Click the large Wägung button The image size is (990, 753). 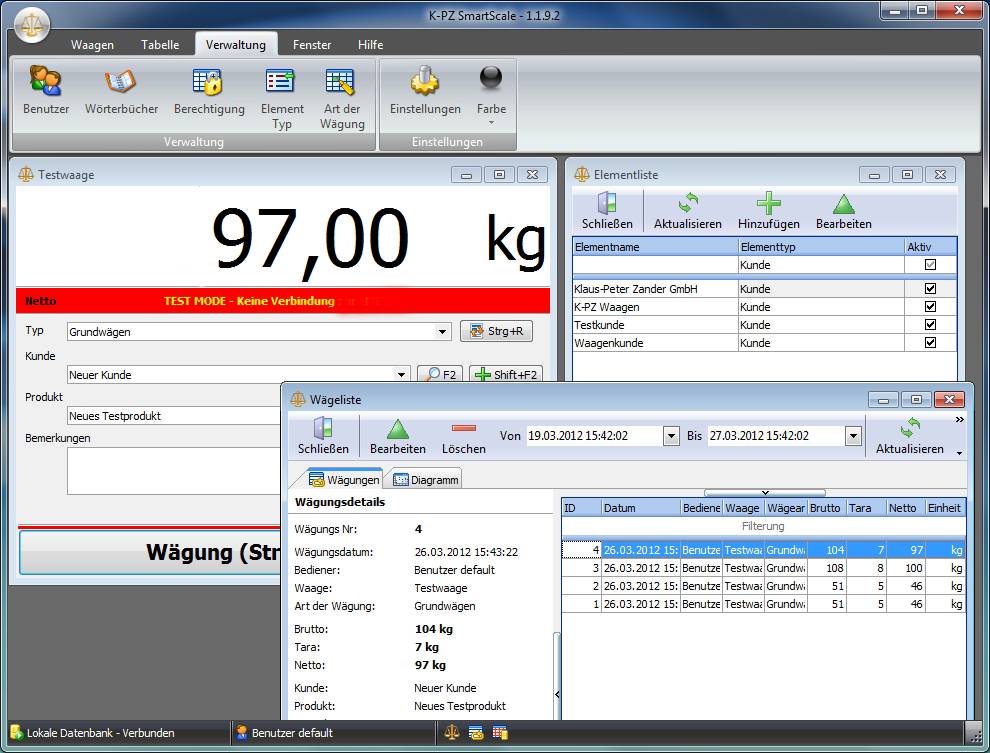tap(150, 552)
